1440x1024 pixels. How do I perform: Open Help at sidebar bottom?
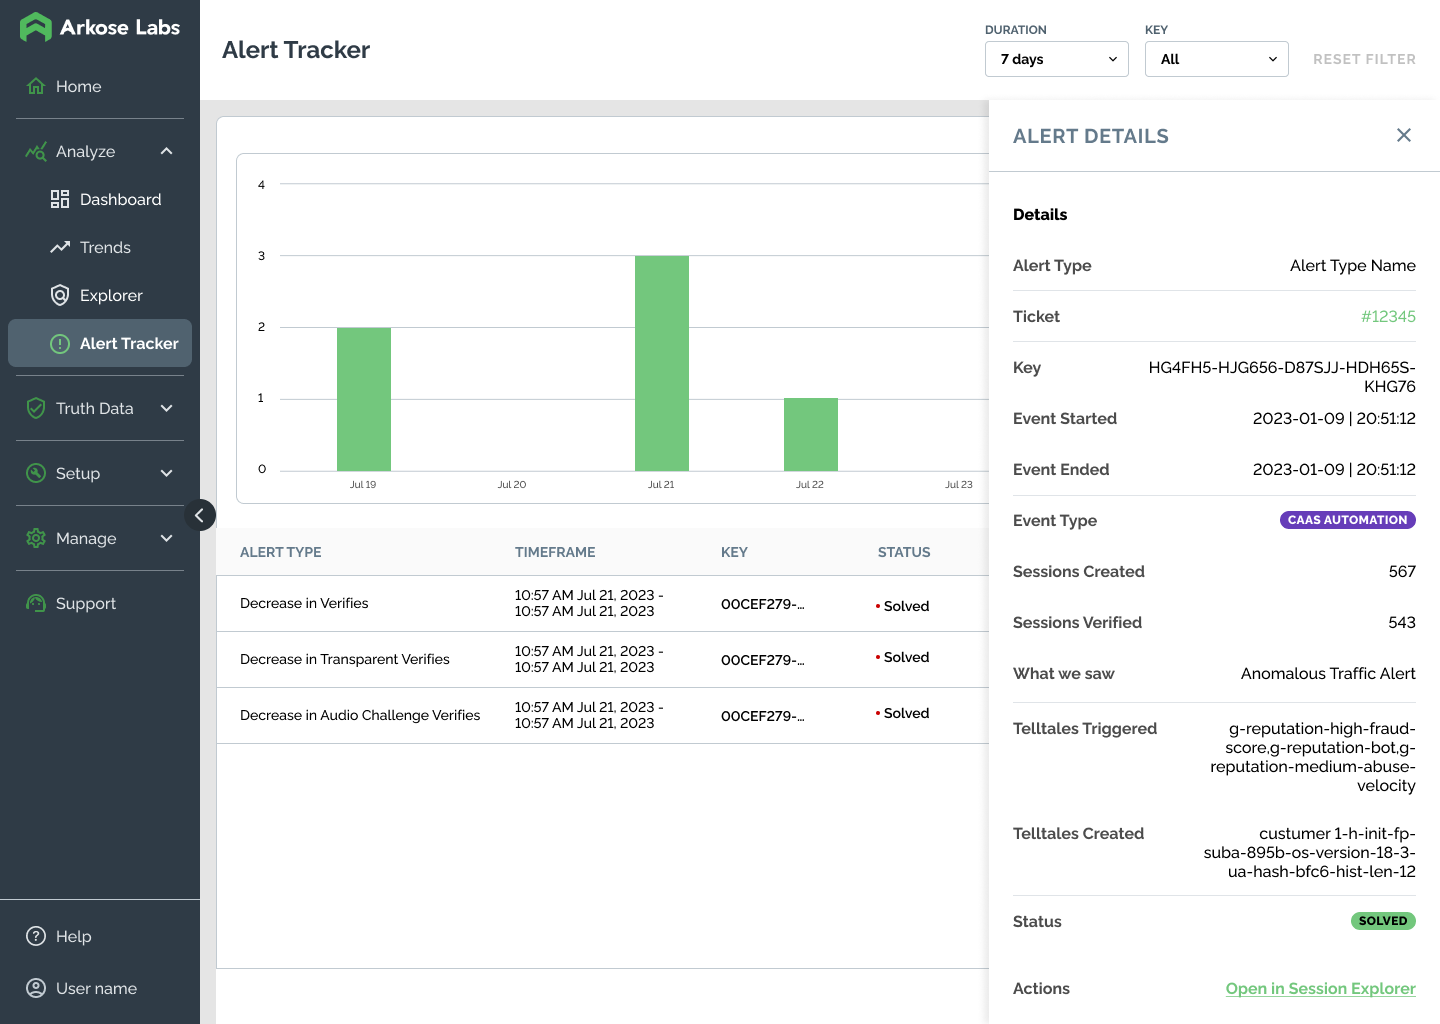73,937
